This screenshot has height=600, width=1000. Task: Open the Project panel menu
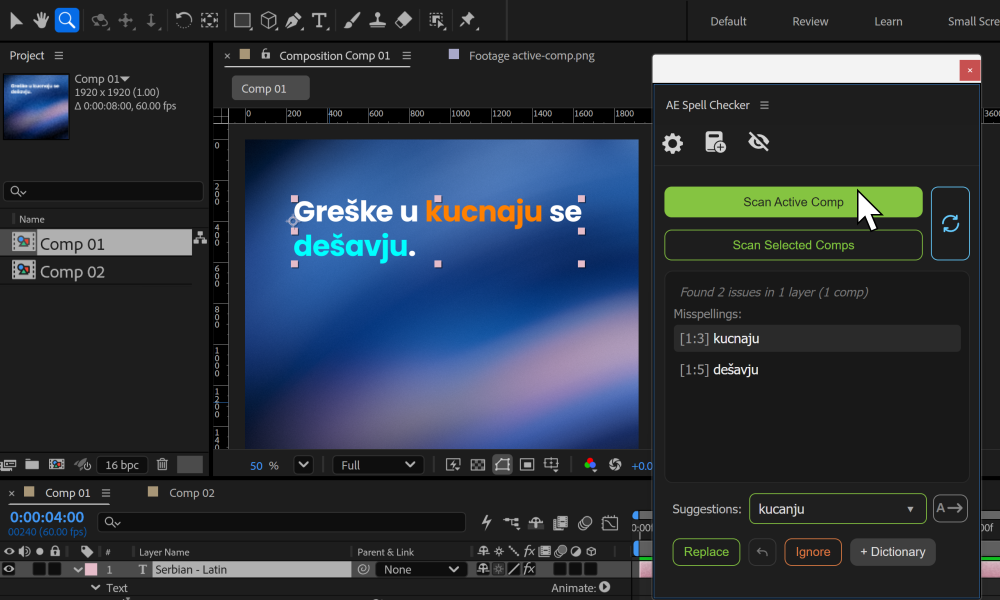click(59, 55)
